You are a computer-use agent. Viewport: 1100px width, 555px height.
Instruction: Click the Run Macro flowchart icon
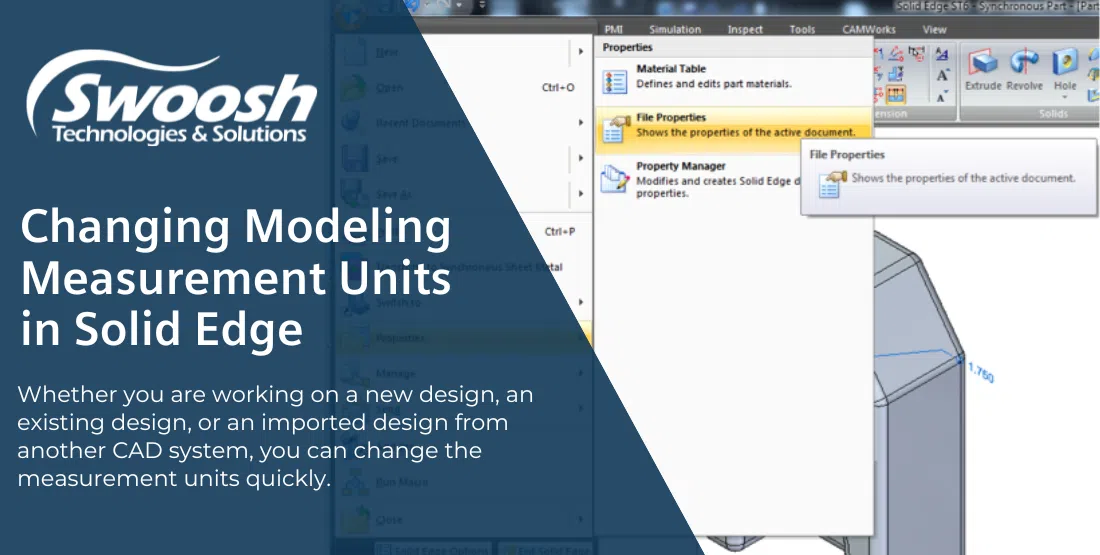coord(354,482)
